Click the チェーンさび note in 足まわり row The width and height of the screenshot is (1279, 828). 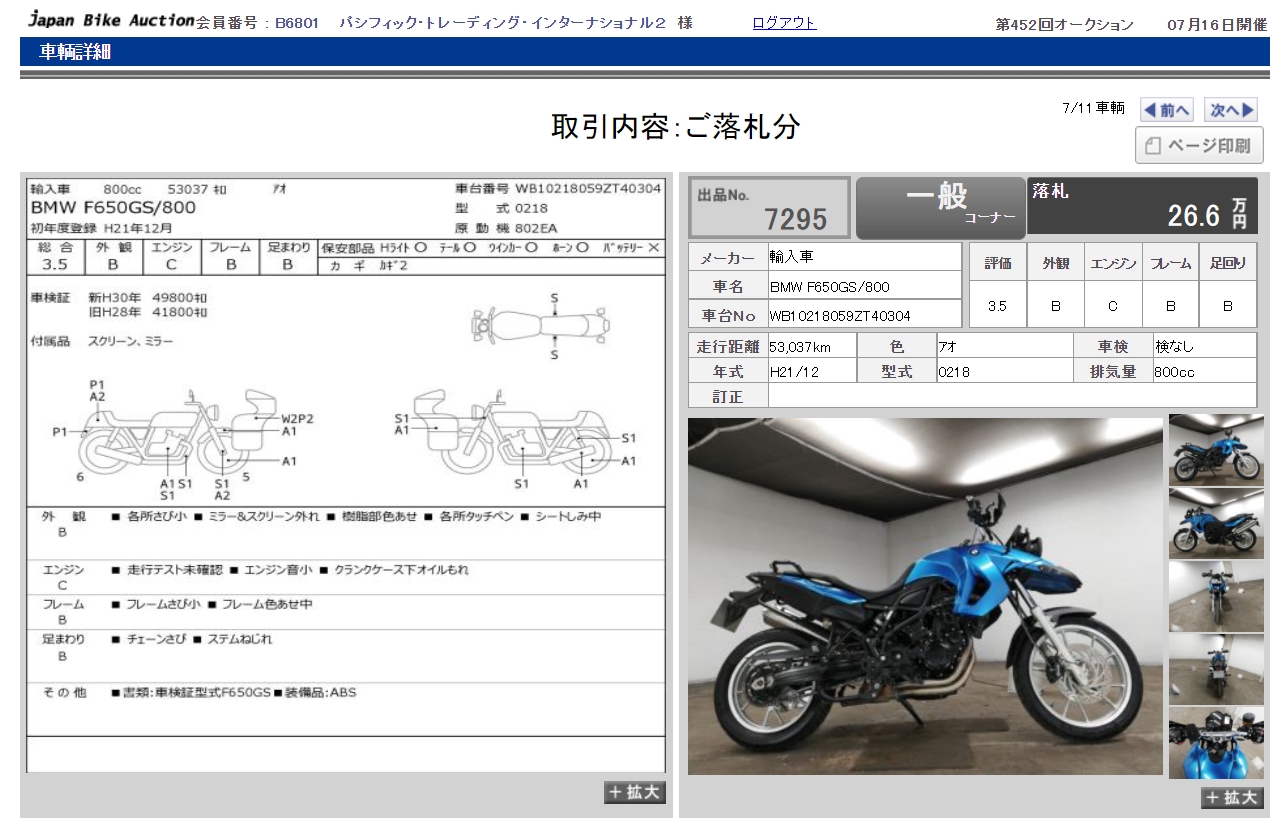click(x=155, y=639)
